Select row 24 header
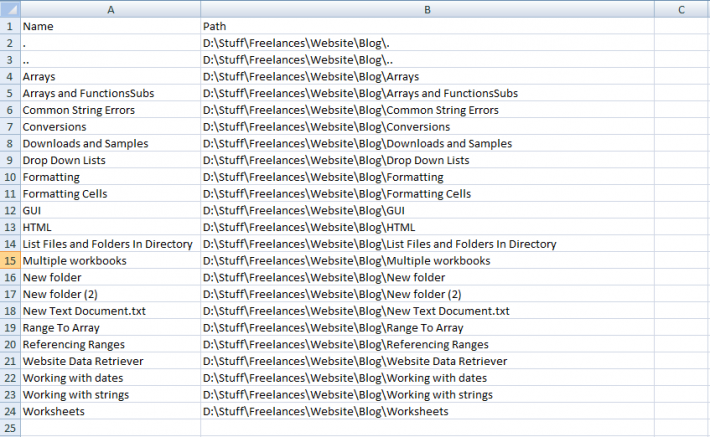Screen dimensions: 710x437 tap(9, 411)
